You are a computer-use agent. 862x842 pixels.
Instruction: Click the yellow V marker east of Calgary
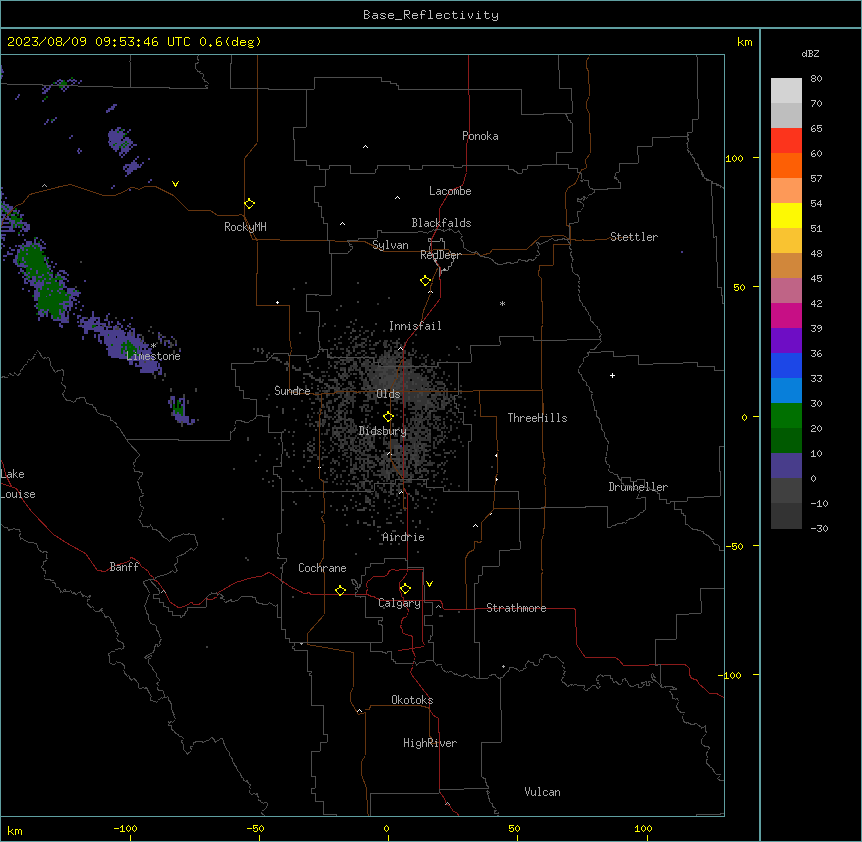click(429, 584)
